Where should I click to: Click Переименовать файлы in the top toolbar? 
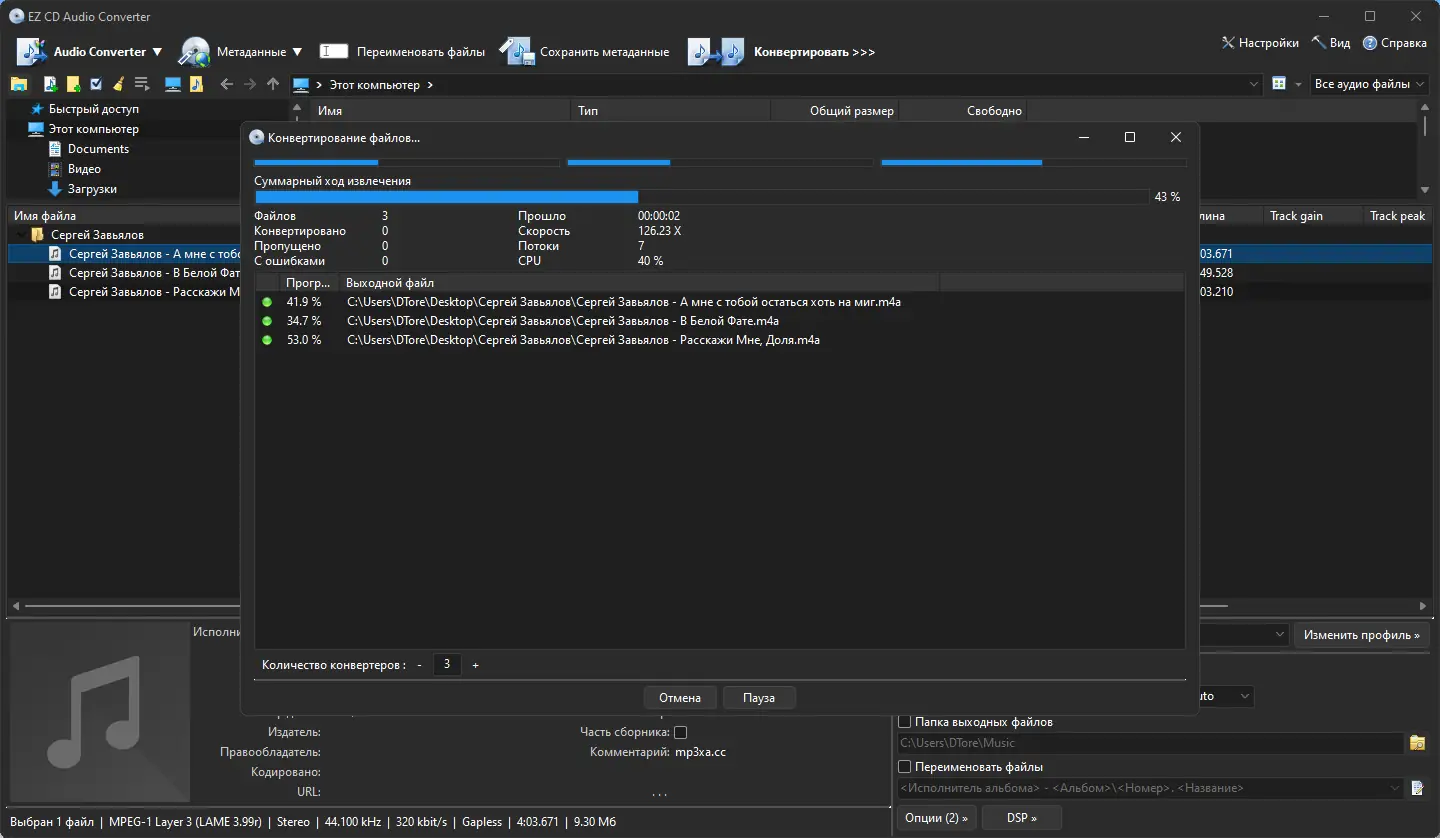(x=402, y=52)
